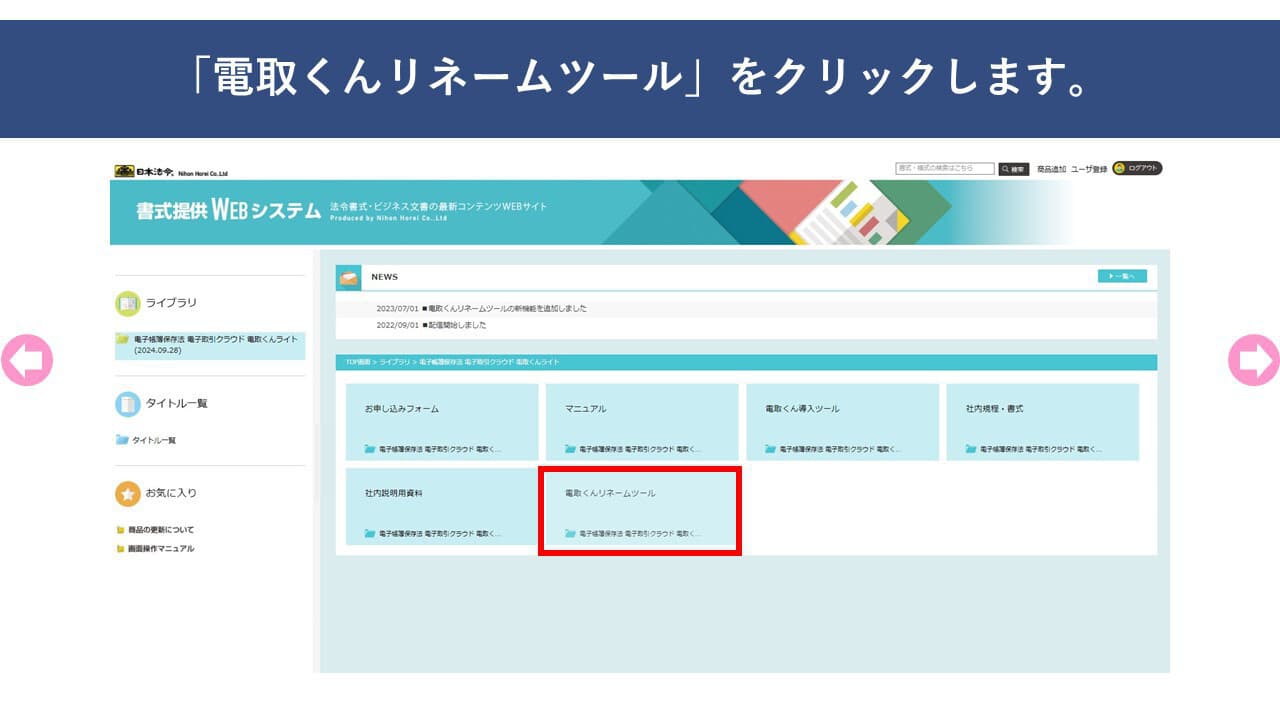The height and width of the screenshot is (720, 1280).
Task: Click the NEWS envelope icon
Action: (349, 277)
